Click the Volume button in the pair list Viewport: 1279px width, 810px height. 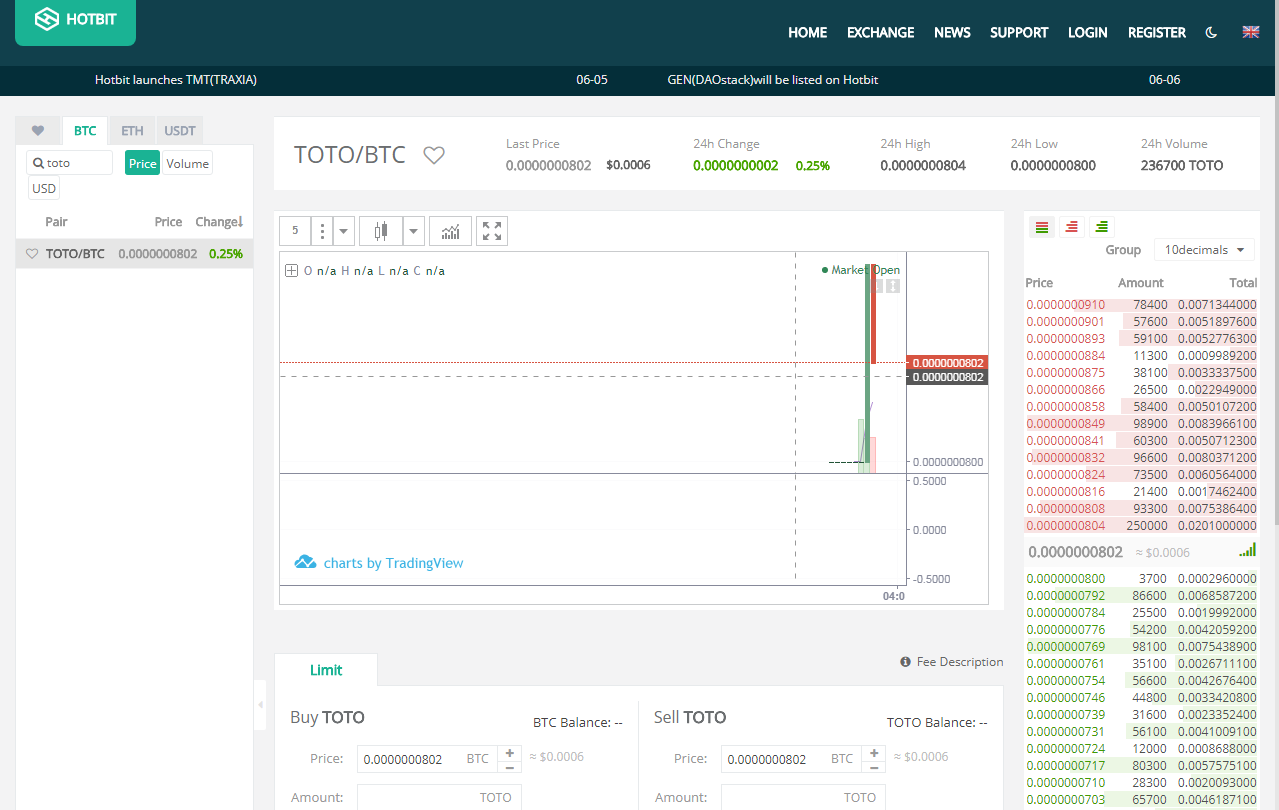(x=187, y=163)
